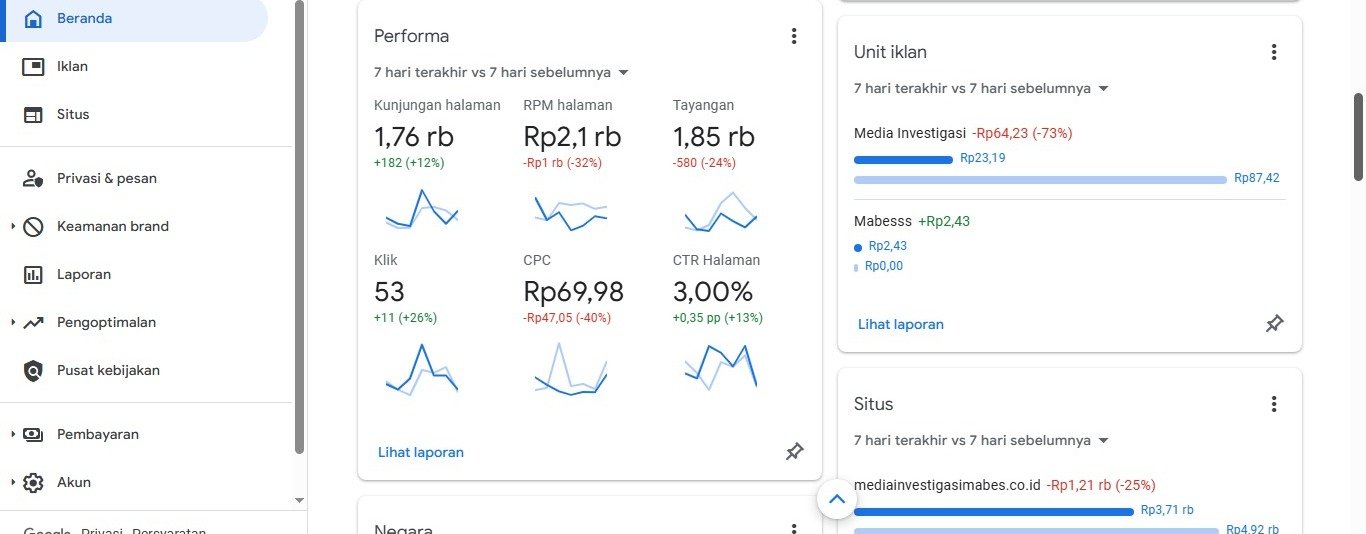This screenshot has width=1366, height=534.
Task: Open Pusat kebijakan shield icon
Action: [33, 371]
